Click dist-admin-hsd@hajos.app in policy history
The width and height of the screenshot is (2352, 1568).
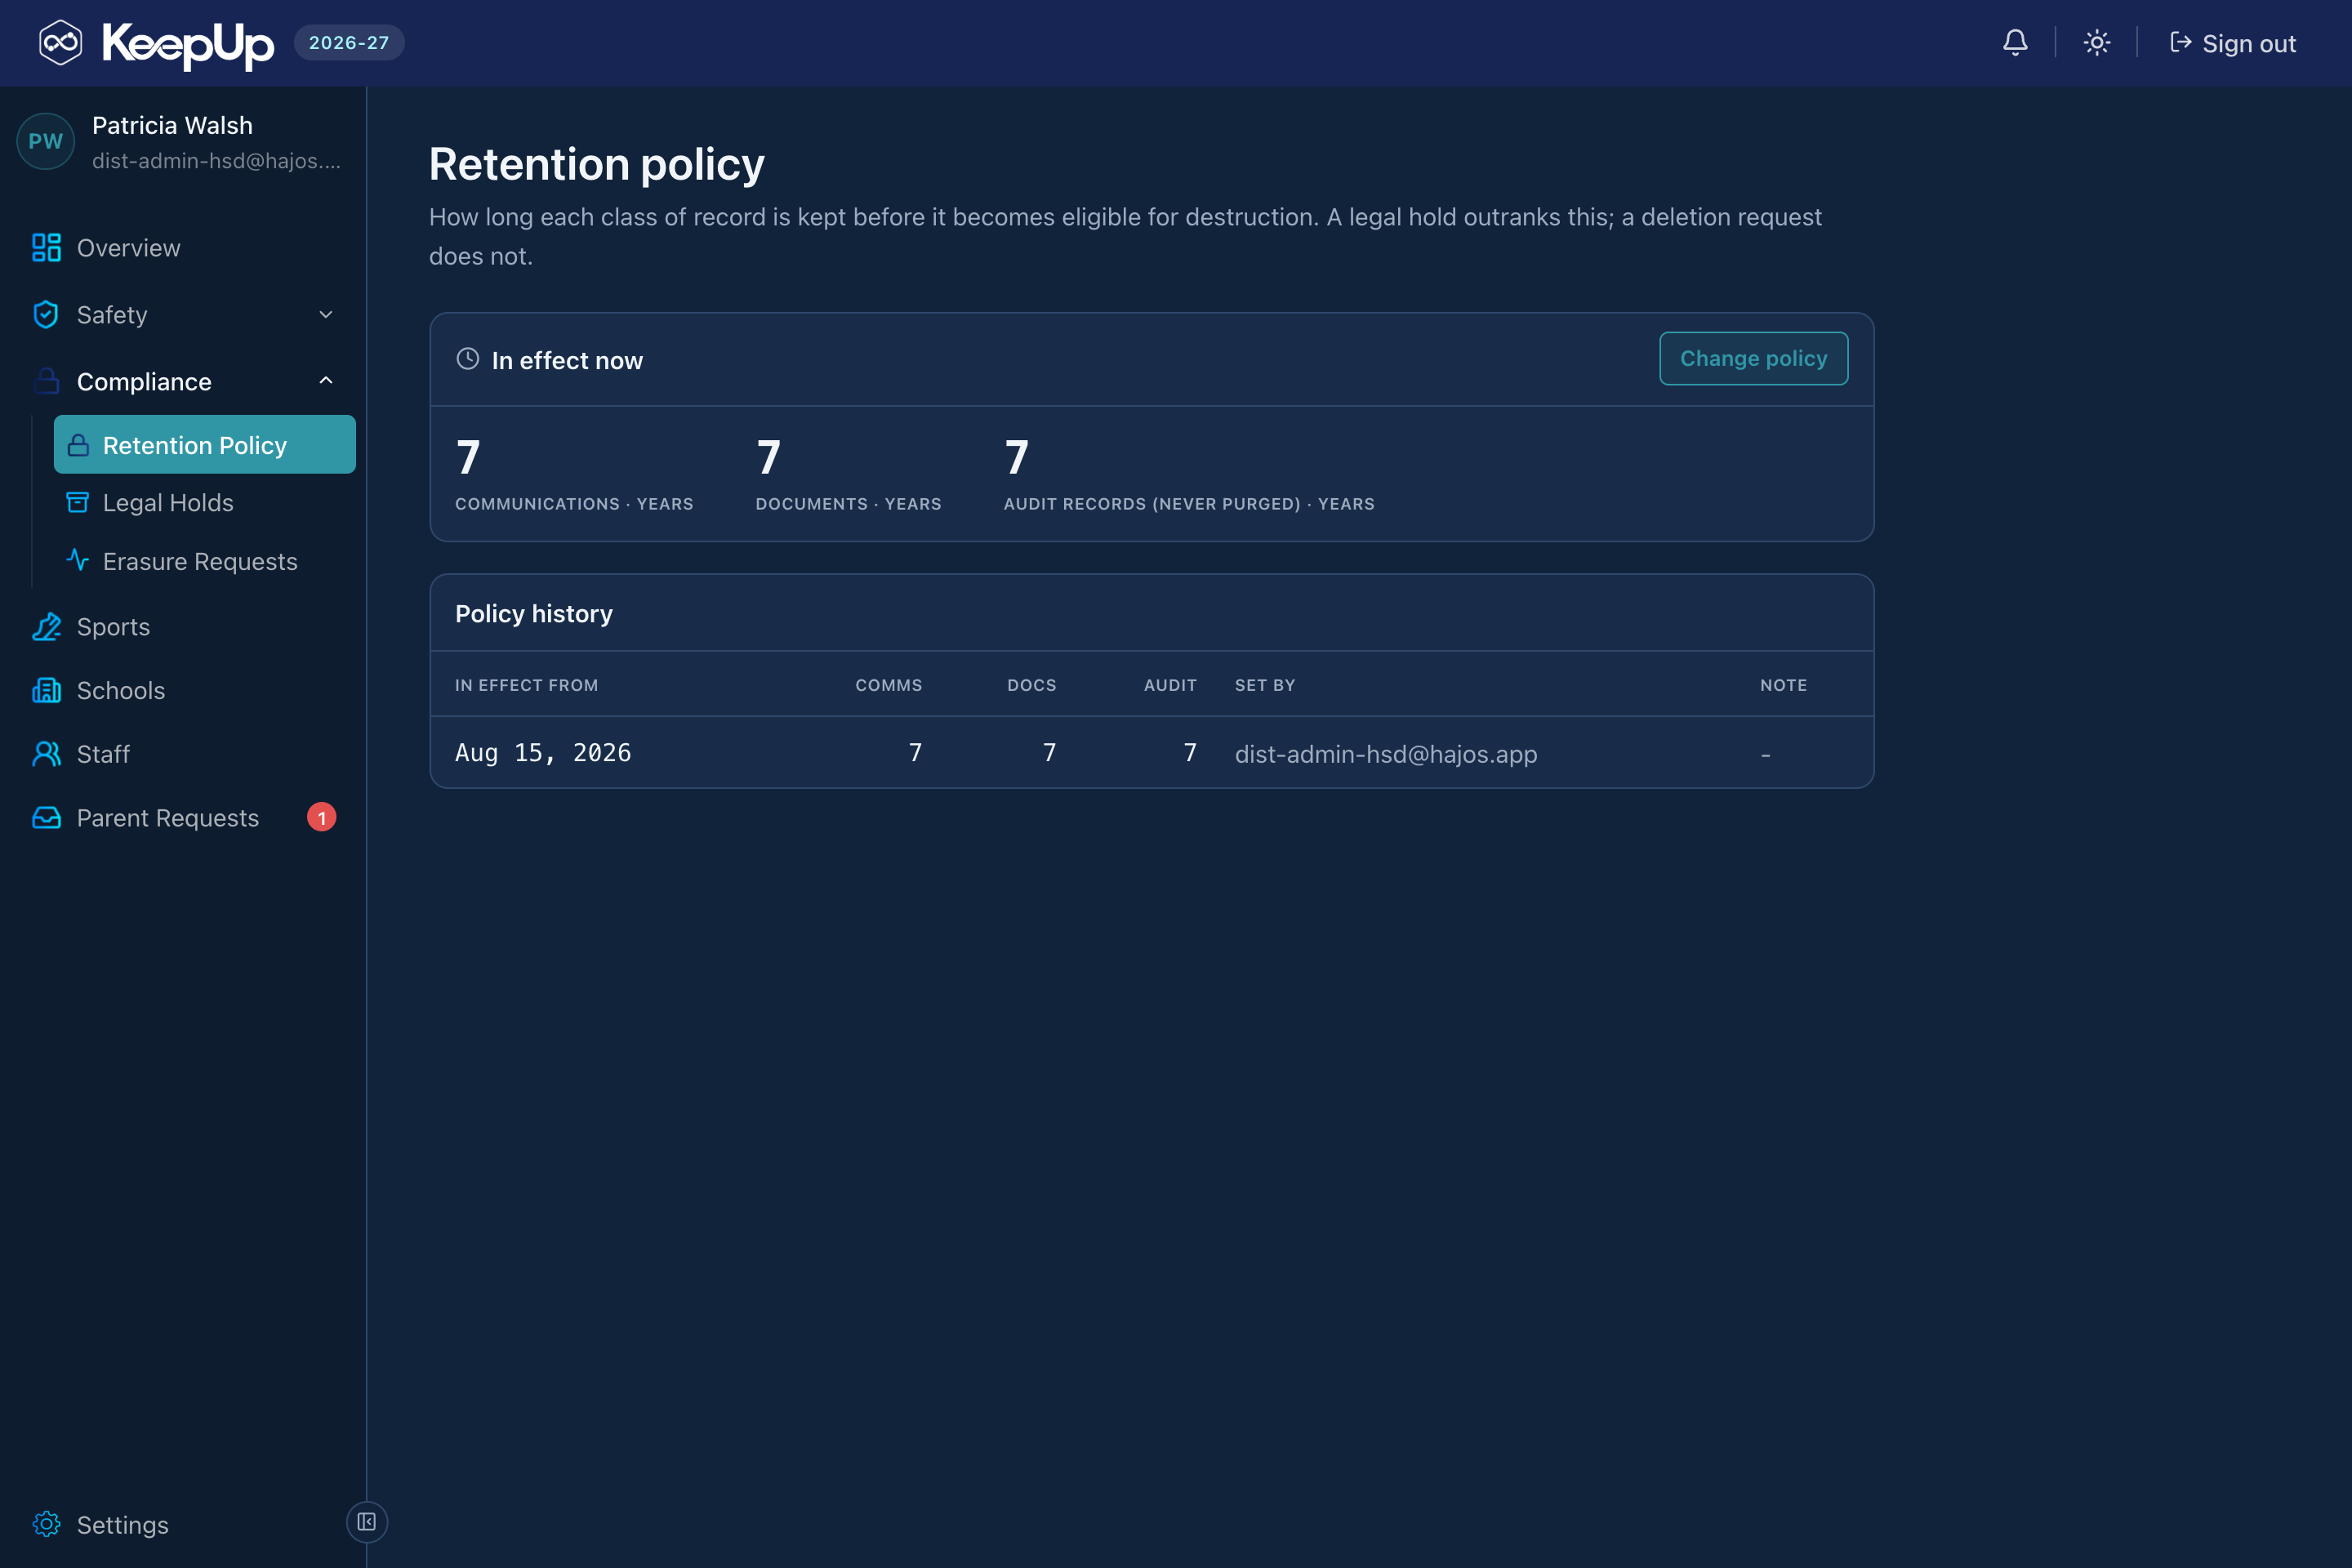[1386, 754]
